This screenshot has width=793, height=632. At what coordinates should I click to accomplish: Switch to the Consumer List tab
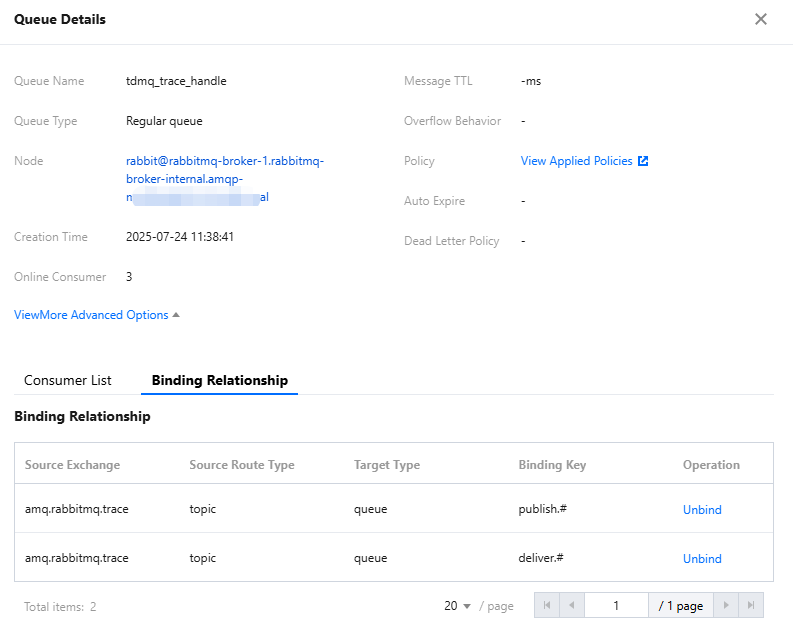pos(68,380)
